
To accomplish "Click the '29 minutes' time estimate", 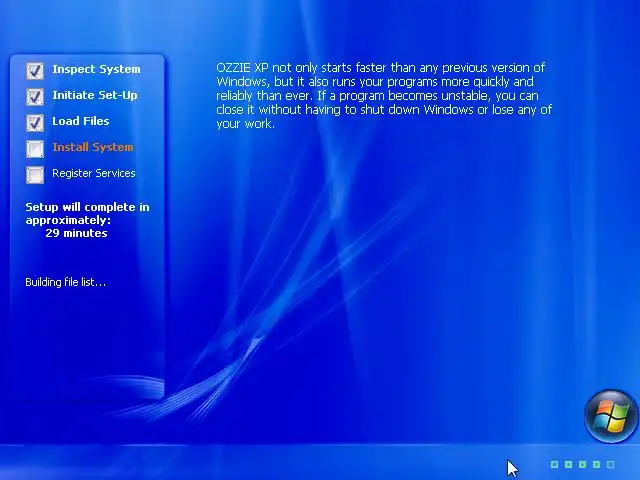I will click(76, 233).
